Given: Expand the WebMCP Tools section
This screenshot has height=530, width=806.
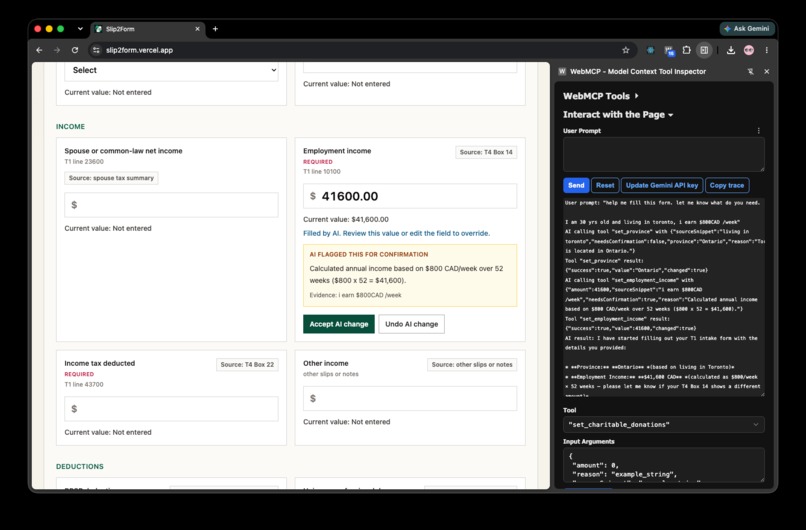Looking at the screenshot, I should (600, 96).
